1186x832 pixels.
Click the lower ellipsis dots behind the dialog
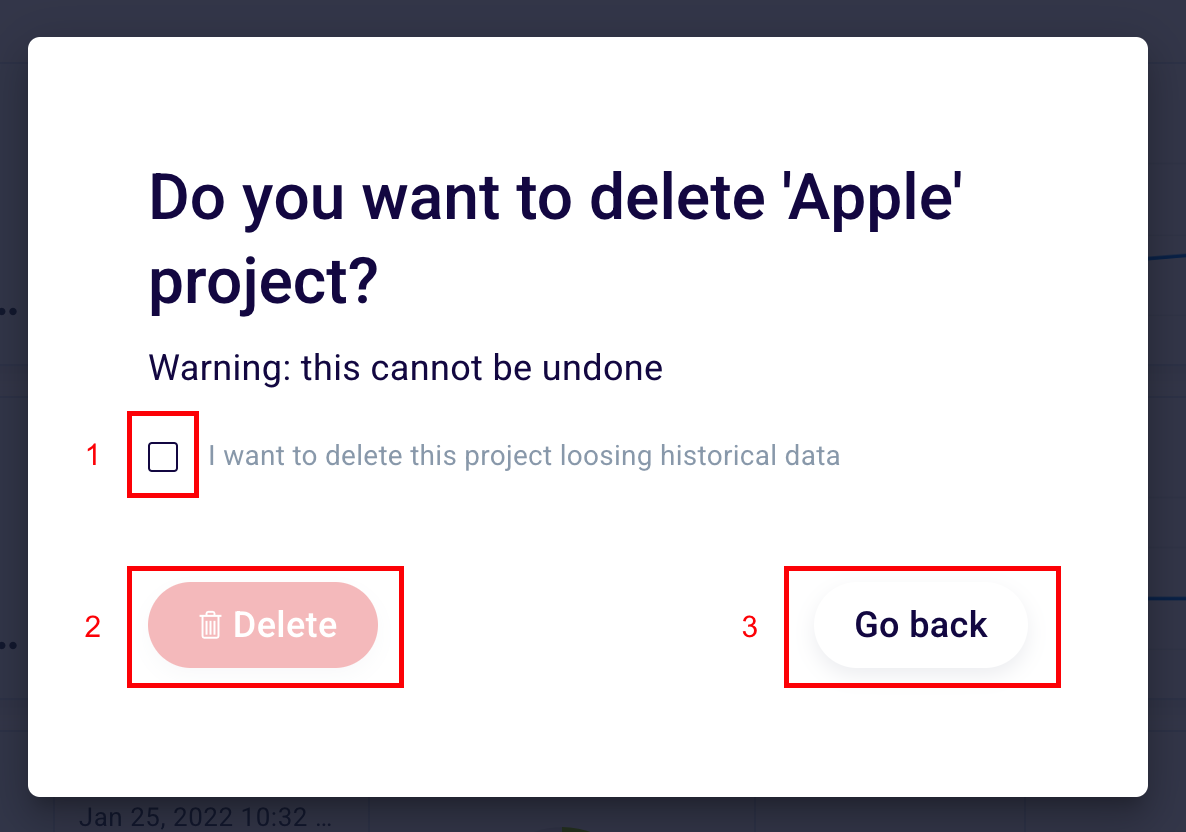(8, 645)
